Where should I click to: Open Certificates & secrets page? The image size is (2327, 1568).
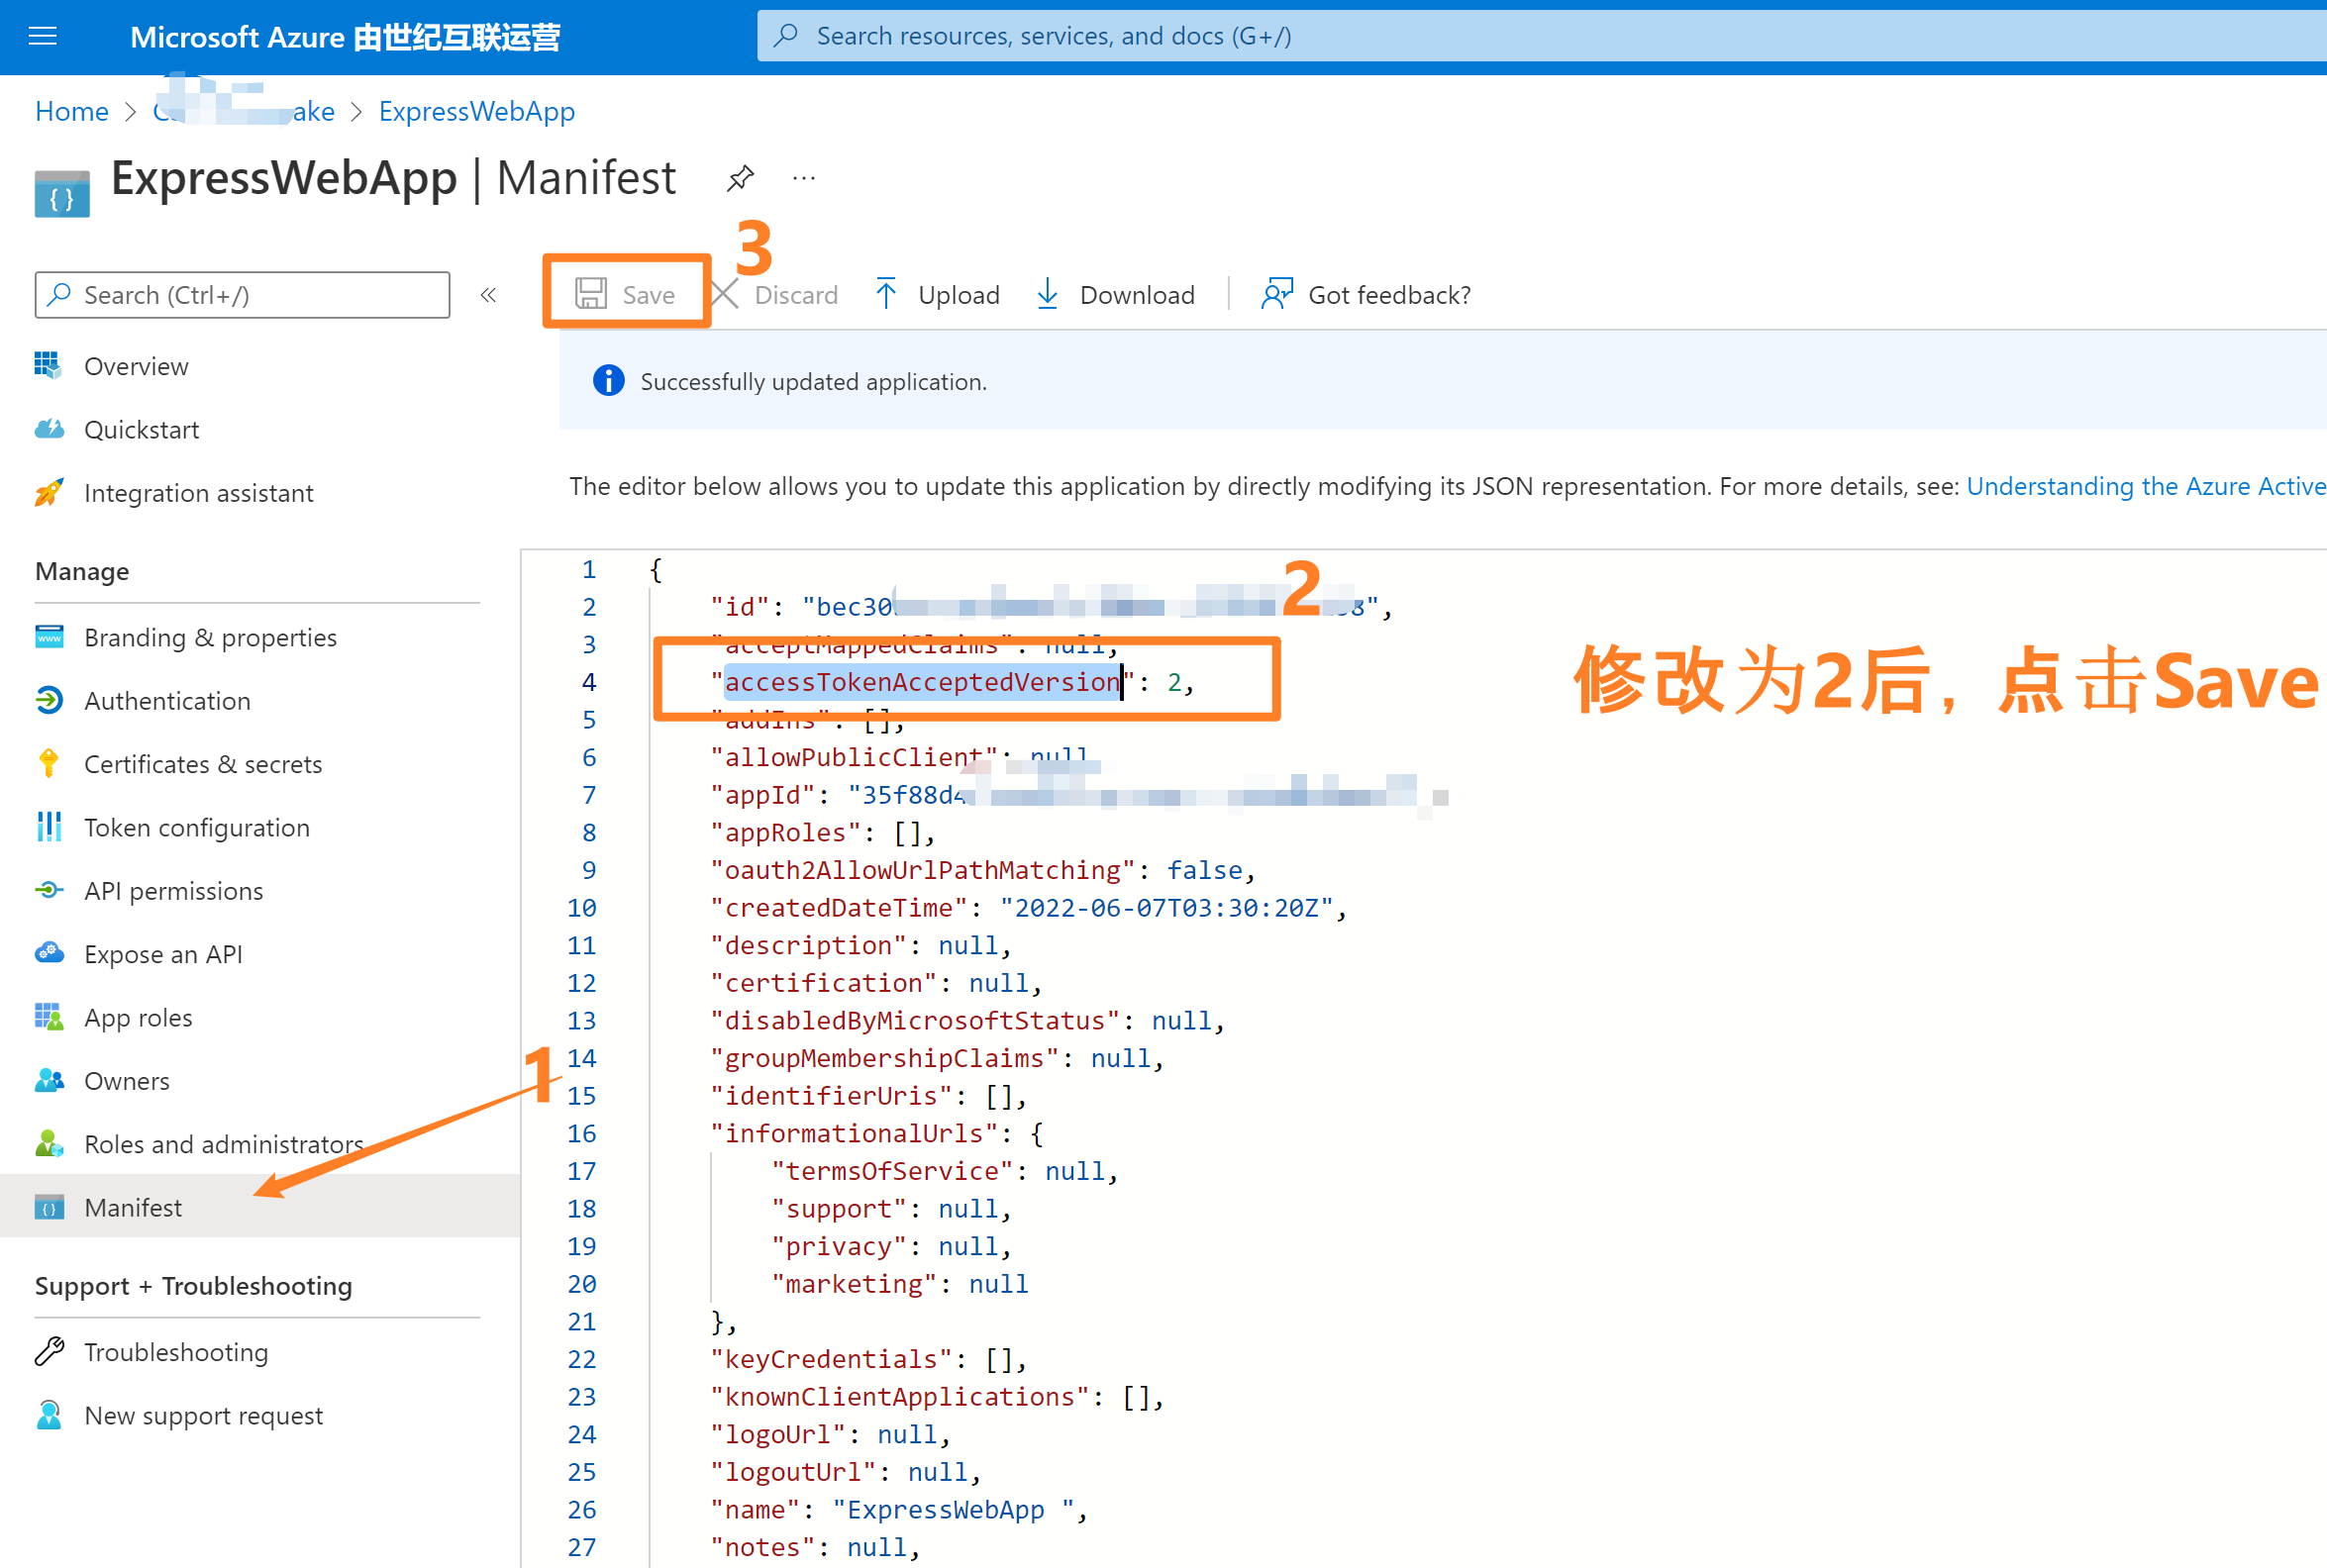pyautogui.click(x=203, y=764)
